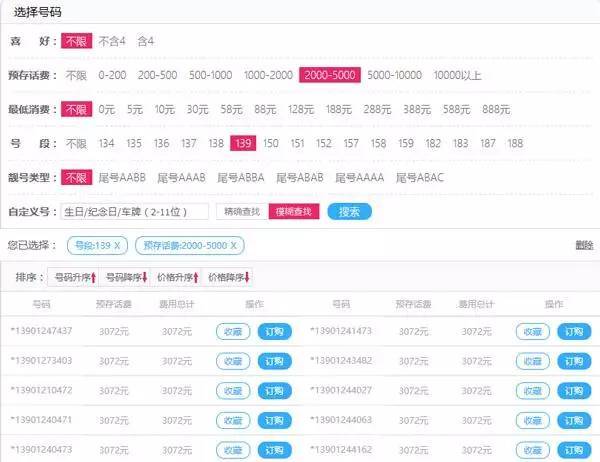Image resolution: width=600 pixels, height=462 pixels.
Task: Click the 删除 link to clear selections
Action: click(584, 245)
